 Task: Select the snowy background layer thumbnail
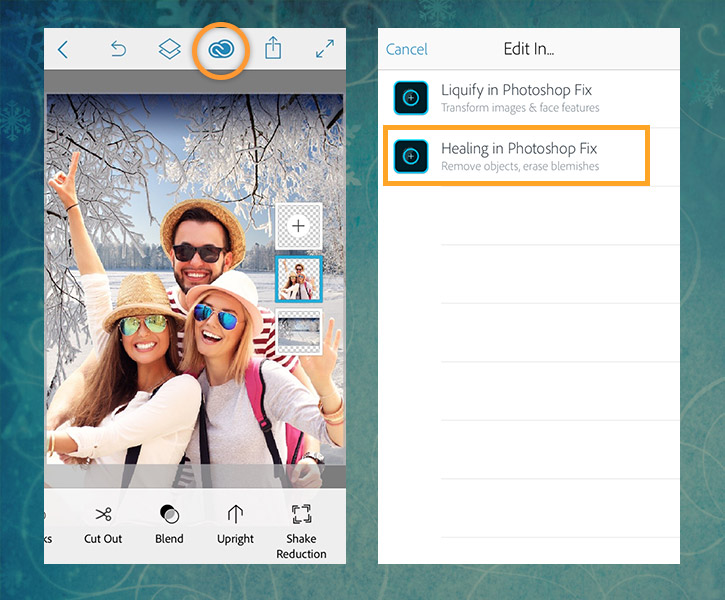click(299, 332)
